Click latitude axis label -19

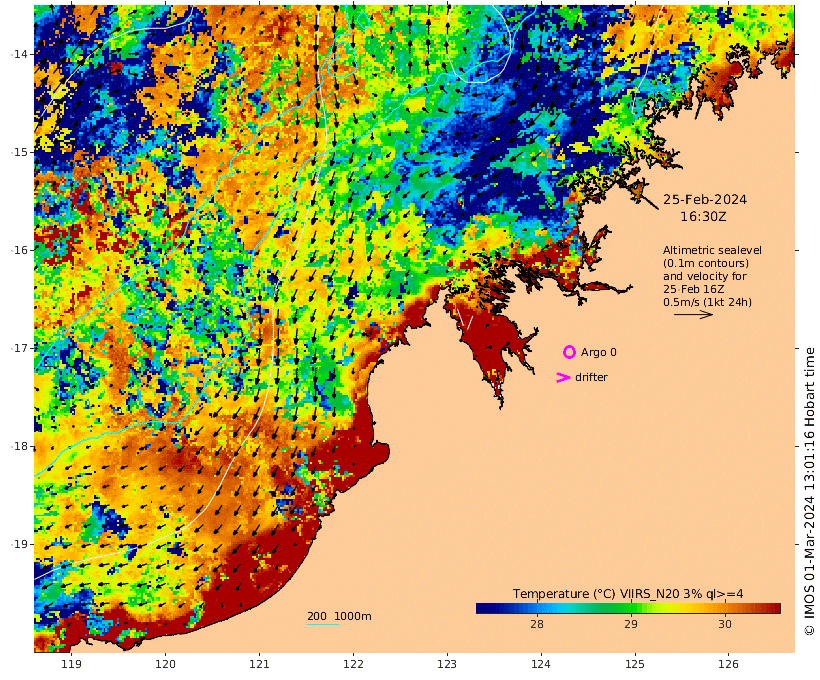19,544
